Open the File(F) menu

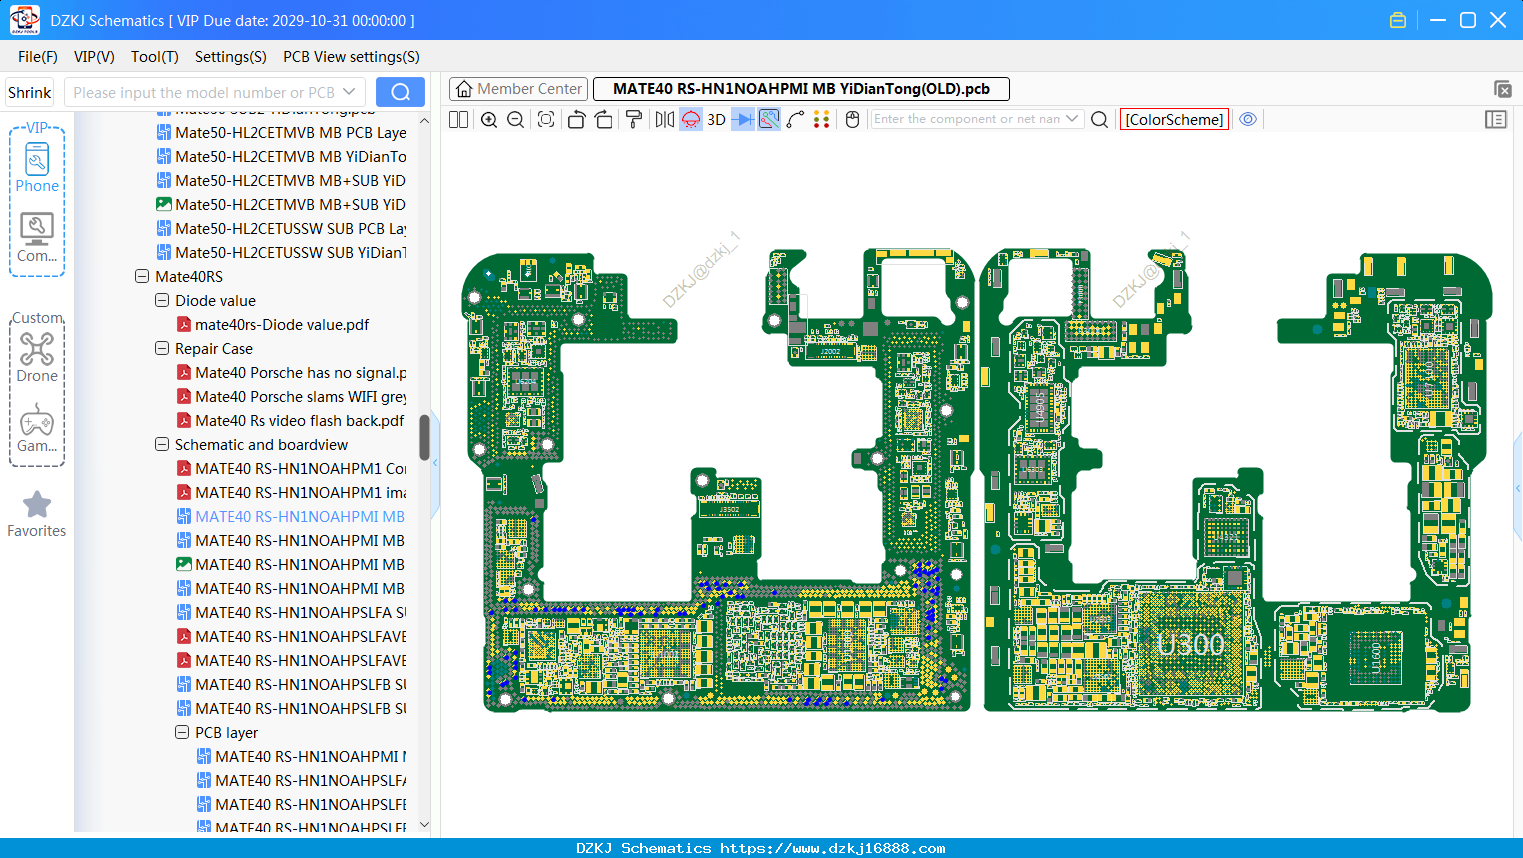tap(38, 57)
